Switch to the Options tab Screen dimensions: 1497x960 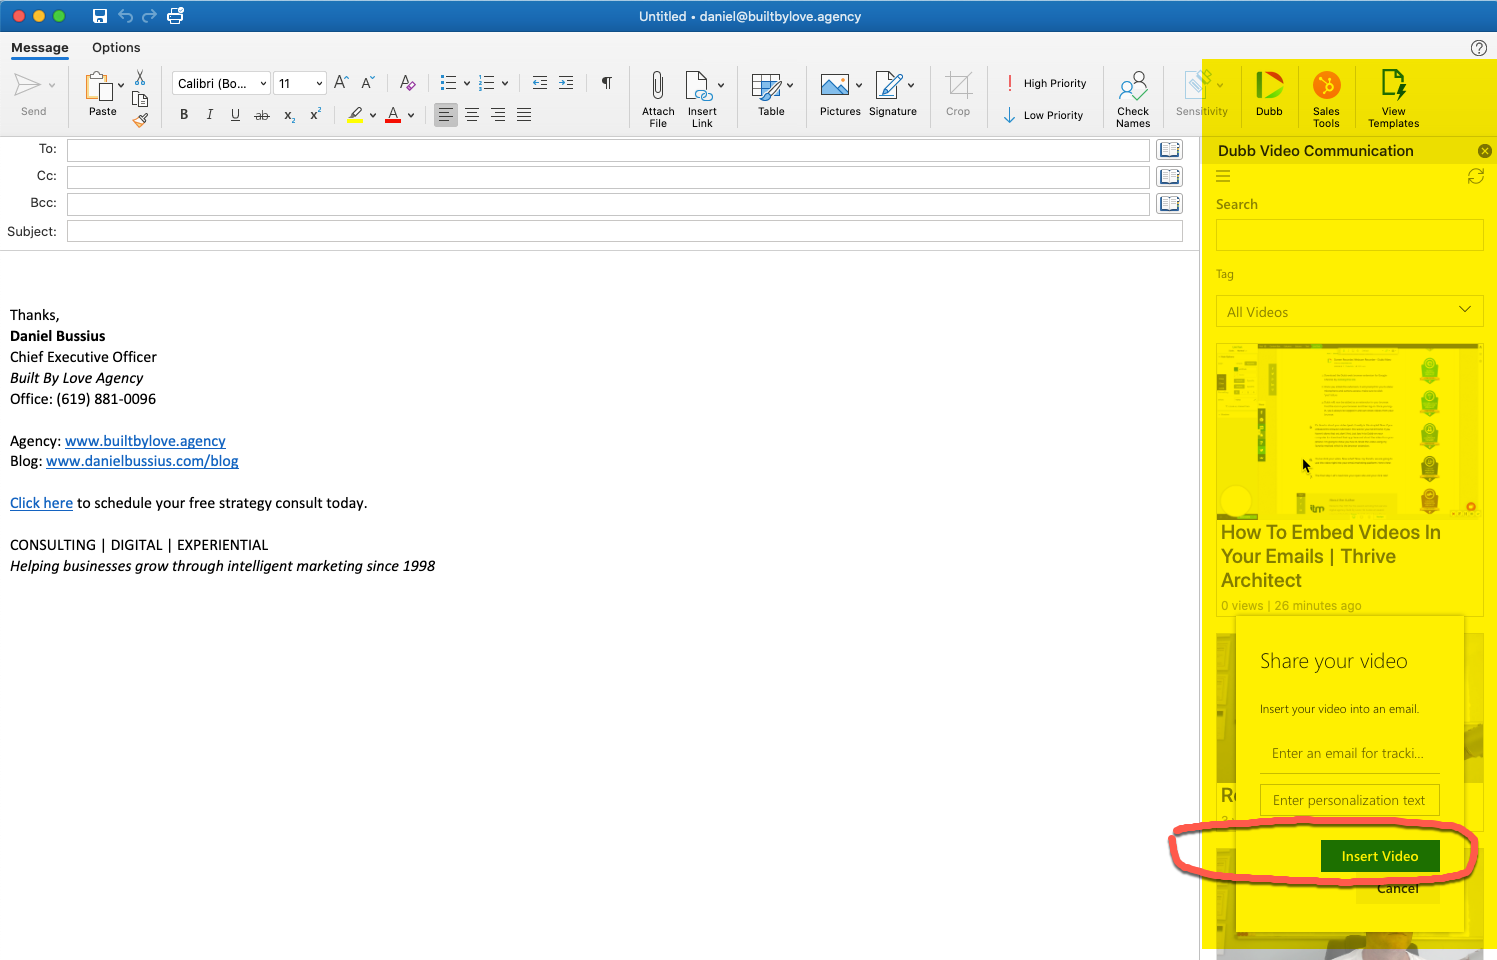[116, 48]
